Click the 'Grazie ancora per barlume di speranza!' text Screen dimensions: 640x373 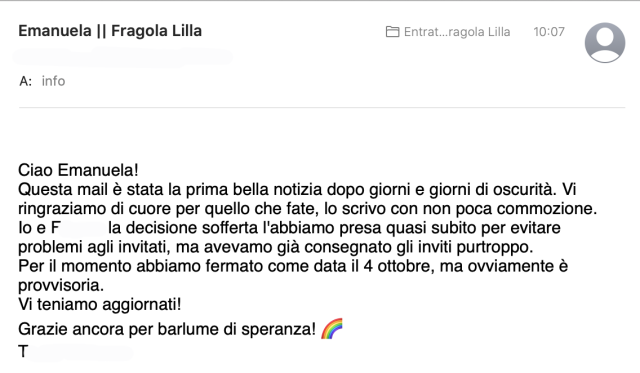167,329
